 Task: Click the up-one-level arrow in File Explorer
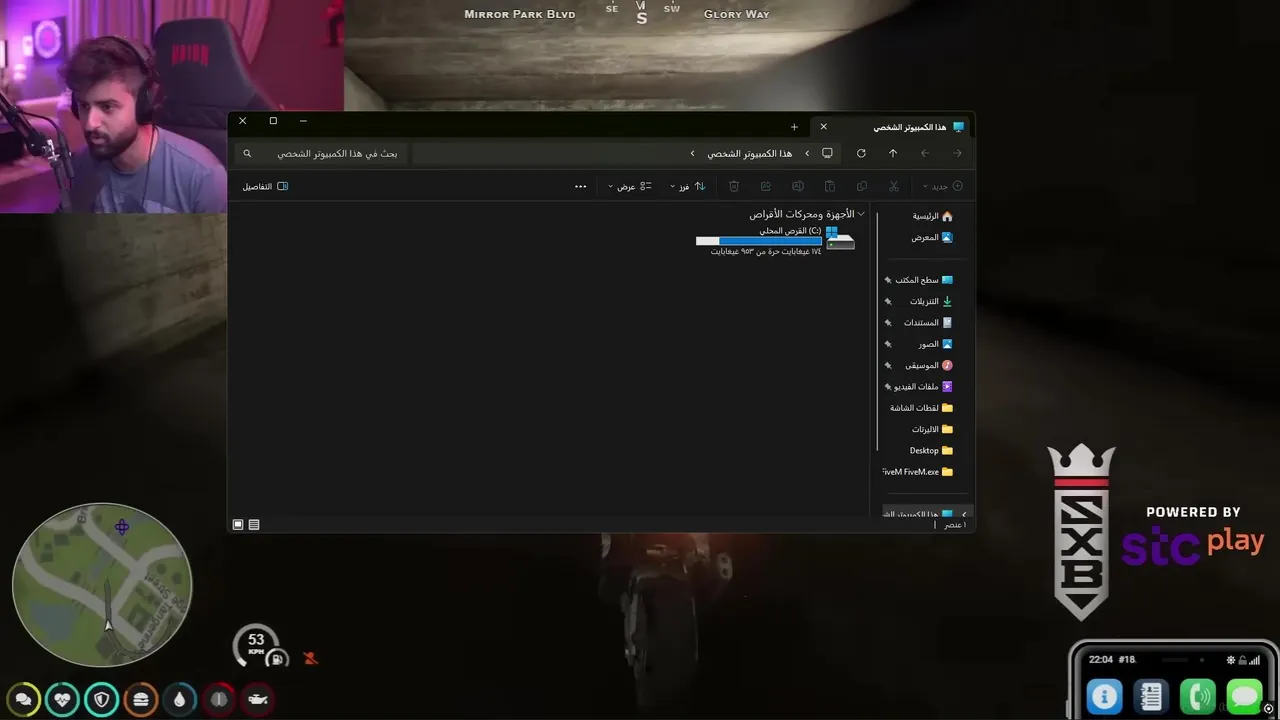pos(893,153)
